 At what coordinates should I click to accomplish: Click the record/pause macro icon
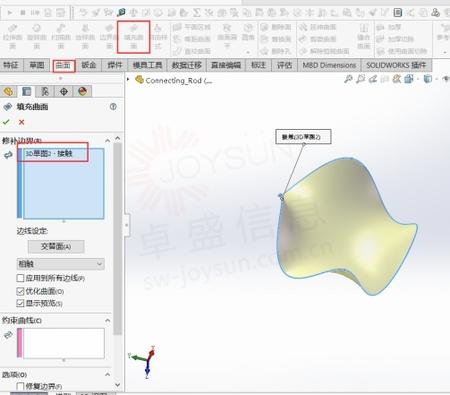coord(35,13)
